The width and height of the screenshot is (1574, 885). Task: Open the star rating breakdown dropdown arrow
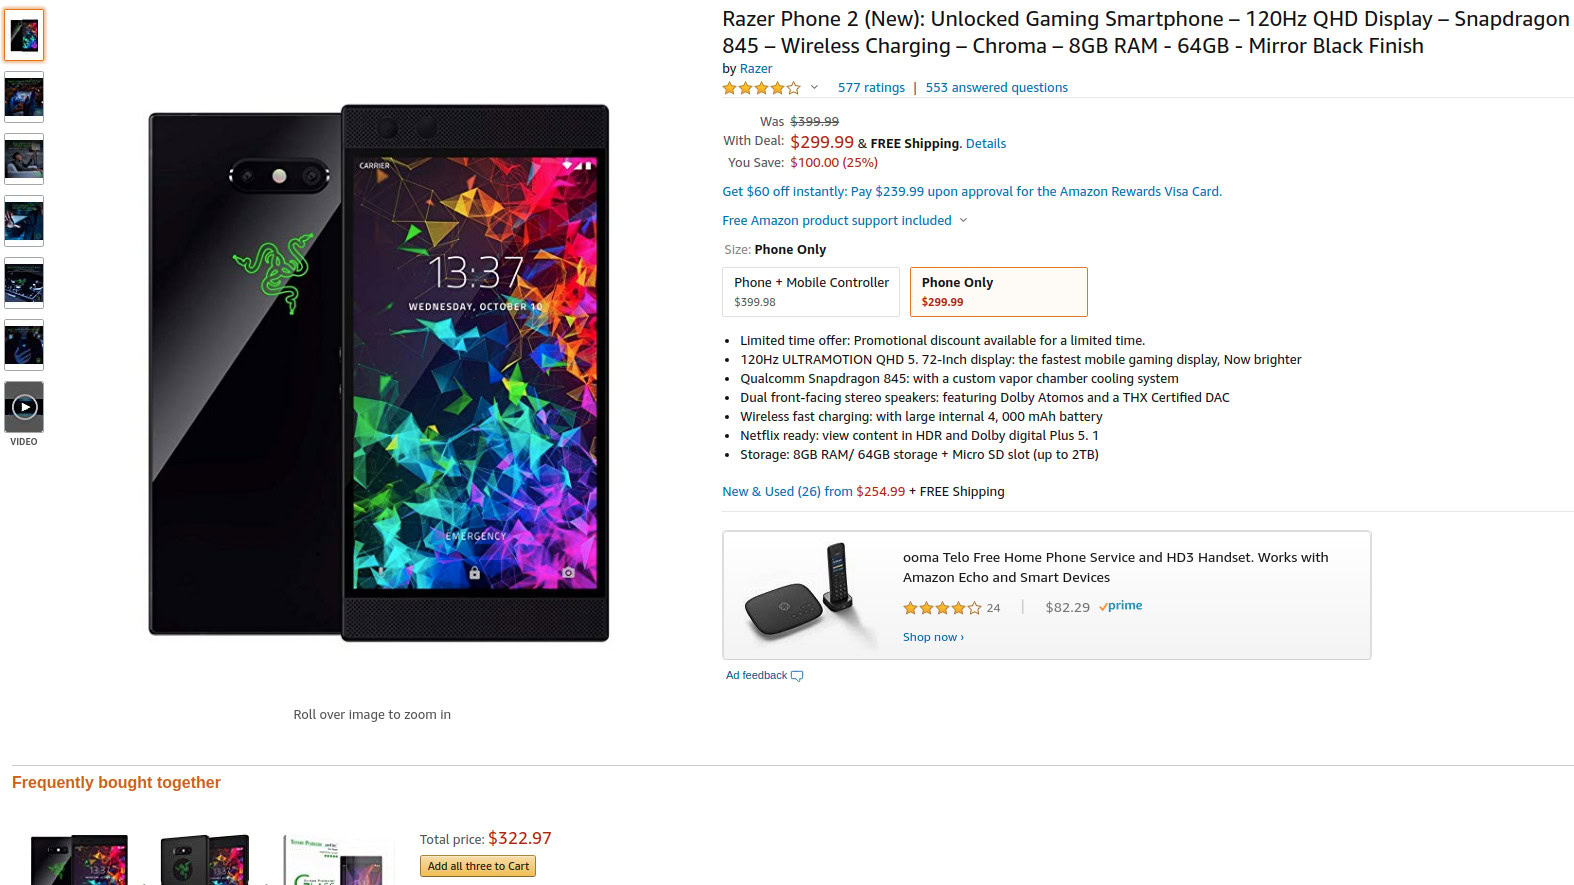(814, 88)
